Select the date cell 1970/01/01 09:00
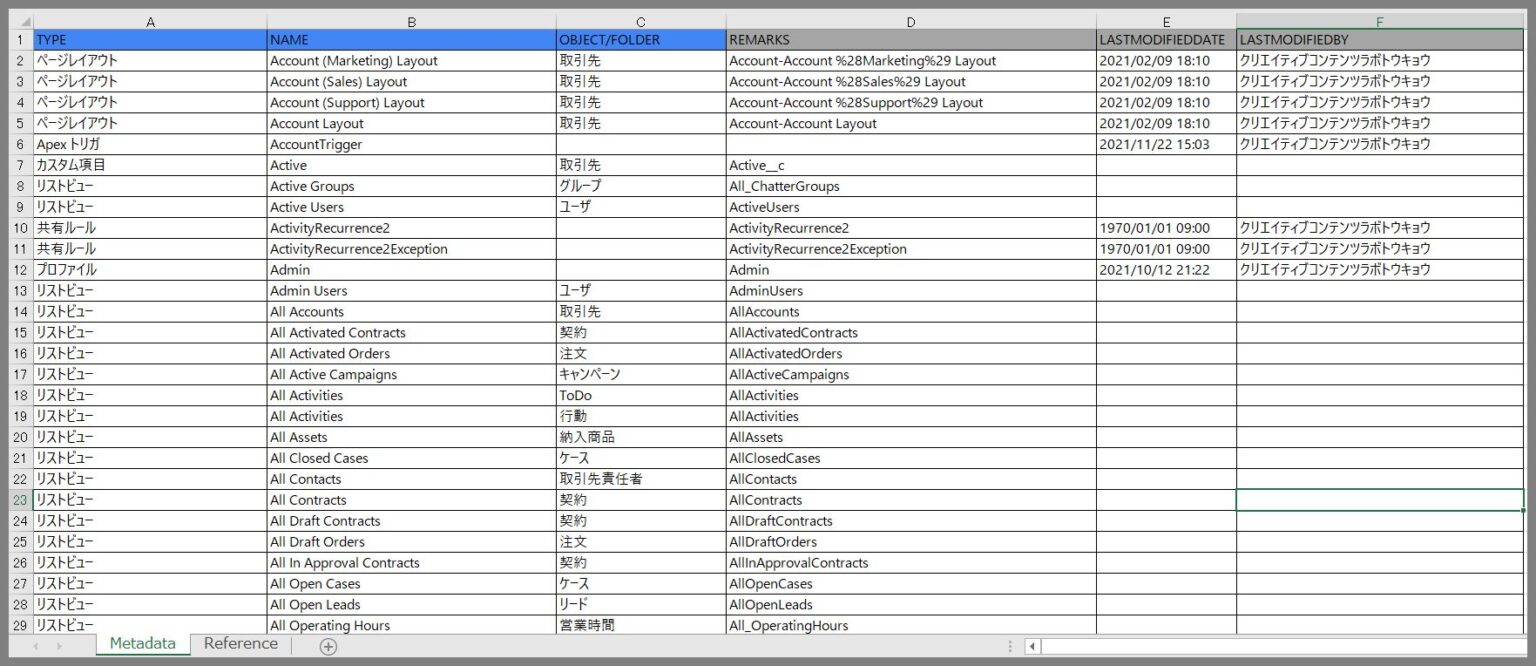 click(x=1166, y=228)
